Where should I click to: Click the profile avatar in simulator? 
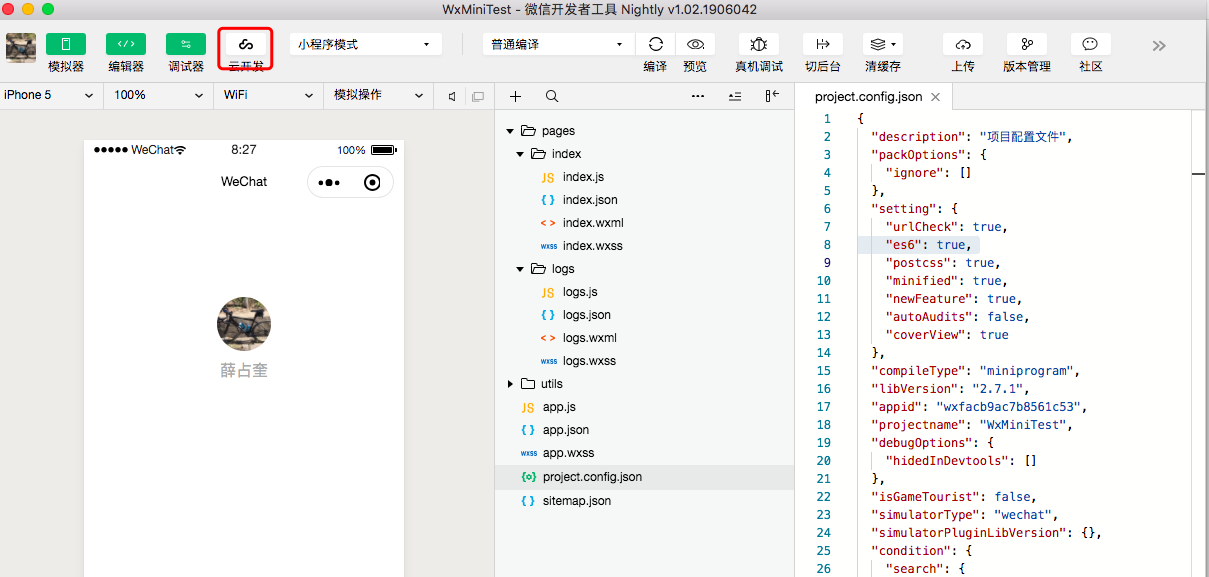(244, 323)
